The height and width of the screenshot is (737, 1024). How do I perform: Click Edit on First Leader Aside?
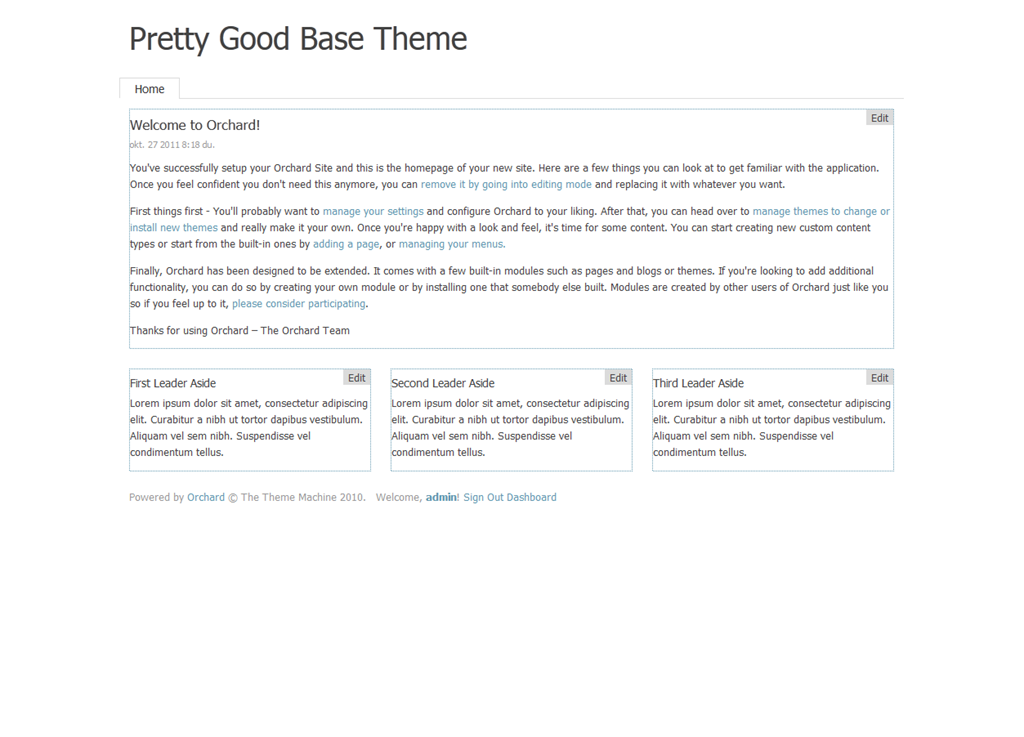356,378
